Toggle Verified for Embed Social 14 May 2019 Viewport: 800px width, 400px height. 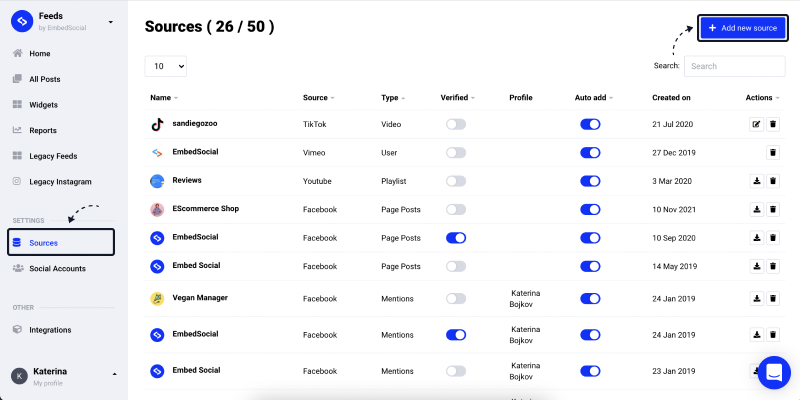[456, 266]
